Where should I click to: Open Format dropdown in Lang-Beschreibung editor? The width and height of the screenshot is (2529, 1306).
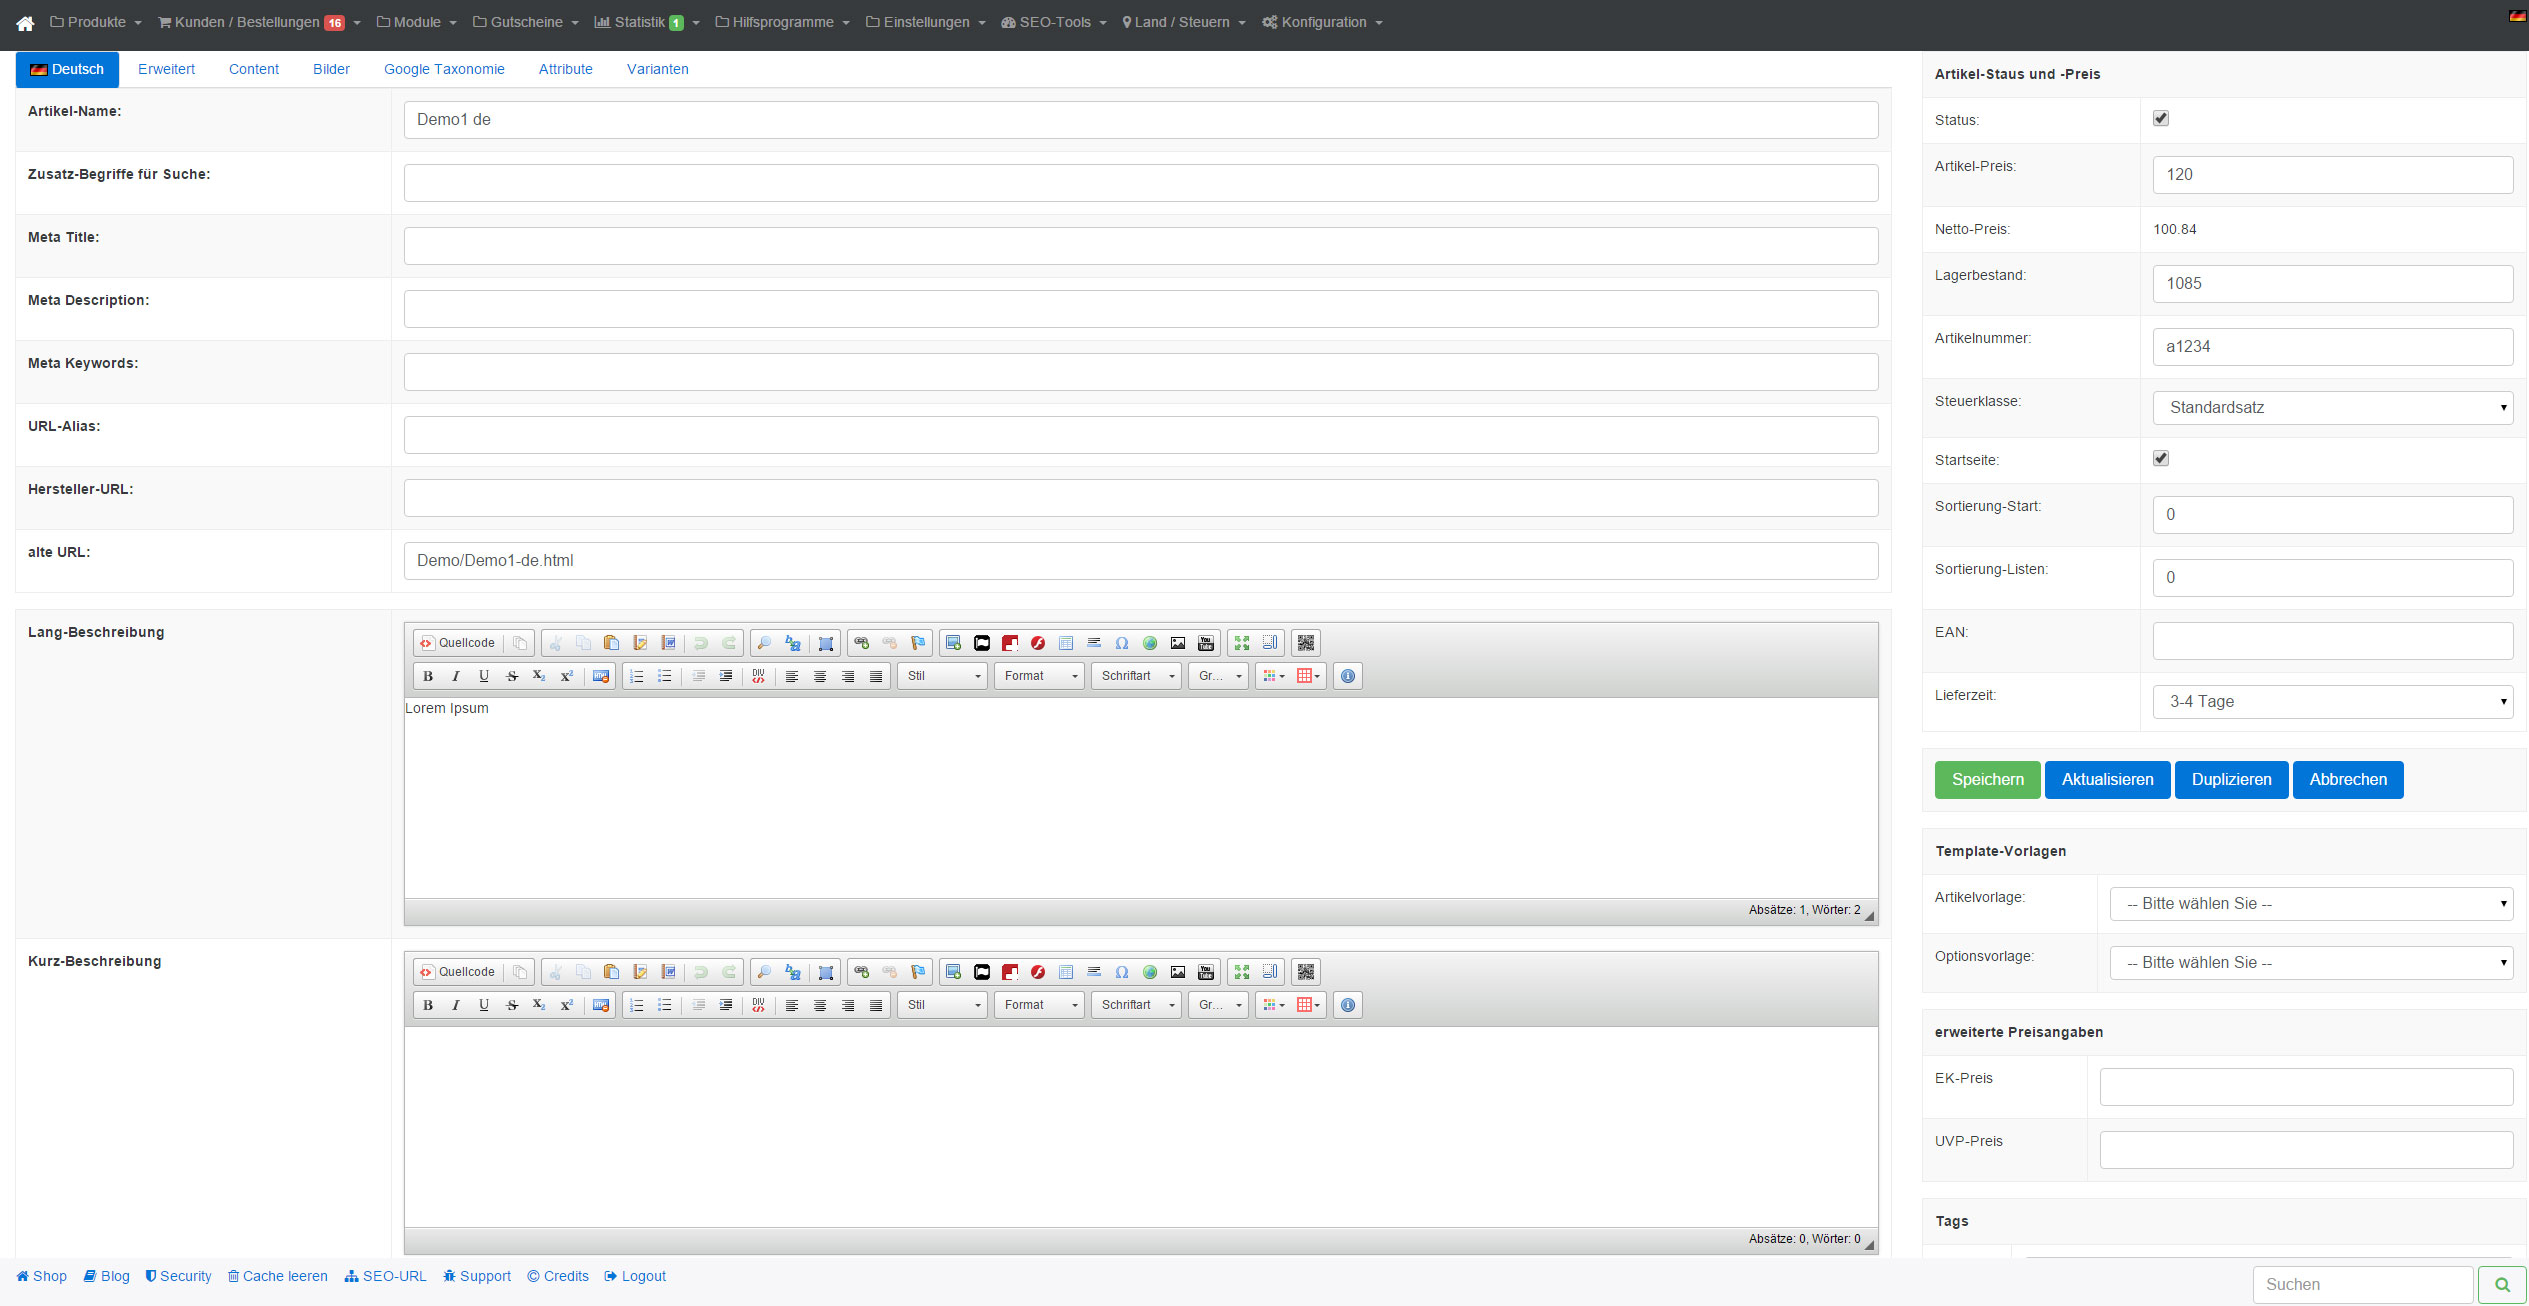(x=1039, y=676)
